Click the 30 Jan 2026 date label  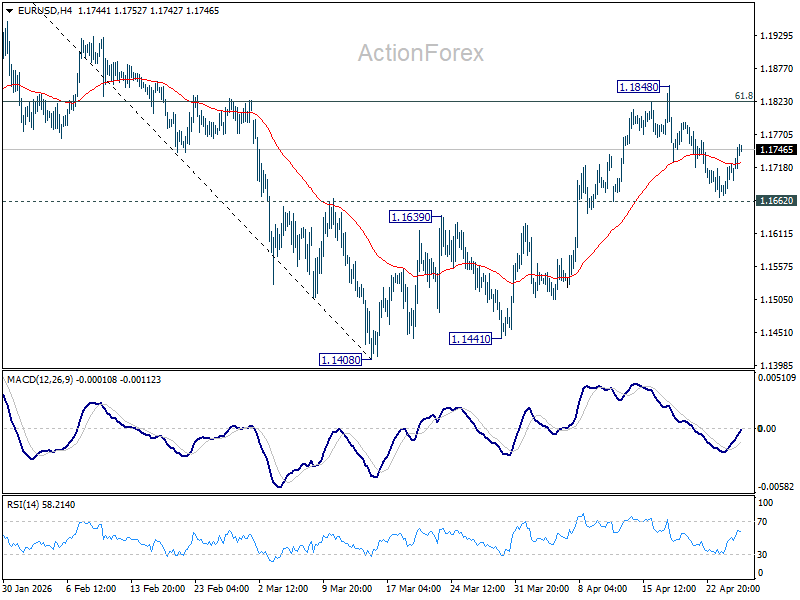[x=30, y=589]
